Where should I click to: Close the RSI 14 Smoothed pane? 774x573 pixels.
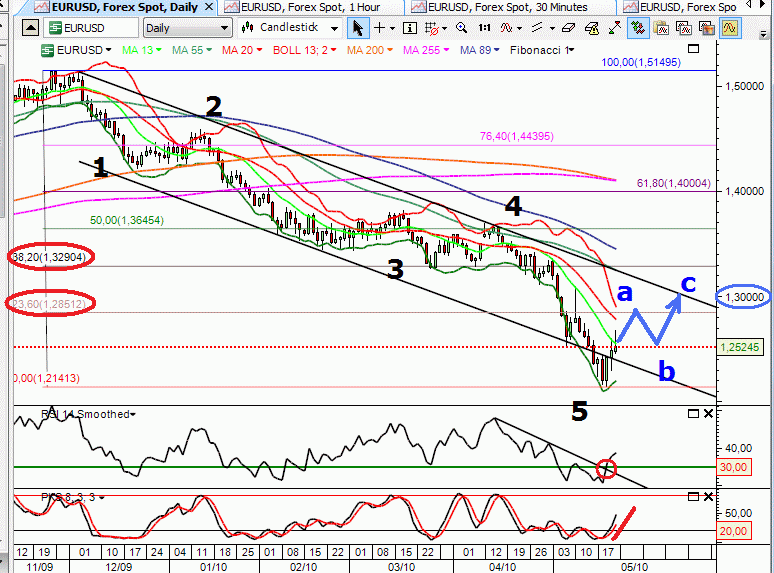coord(708,414)
